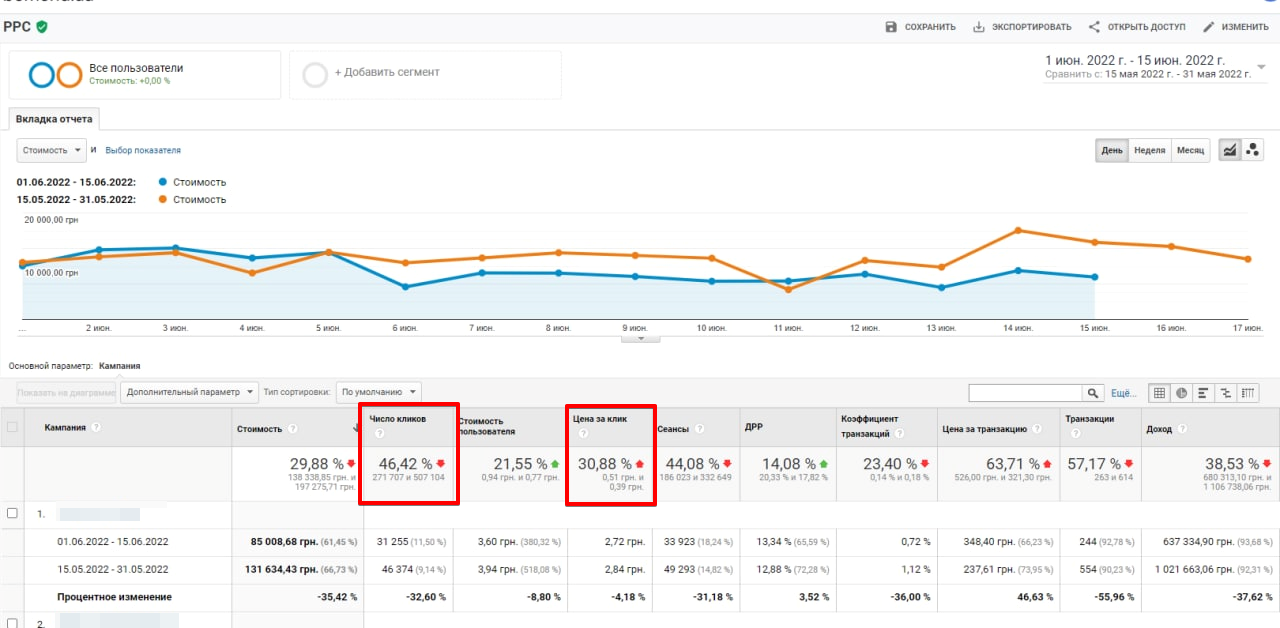Tick the checkbox for campaign row 1
Viewport: 1280px width, 628px height.
click(12, 514)
